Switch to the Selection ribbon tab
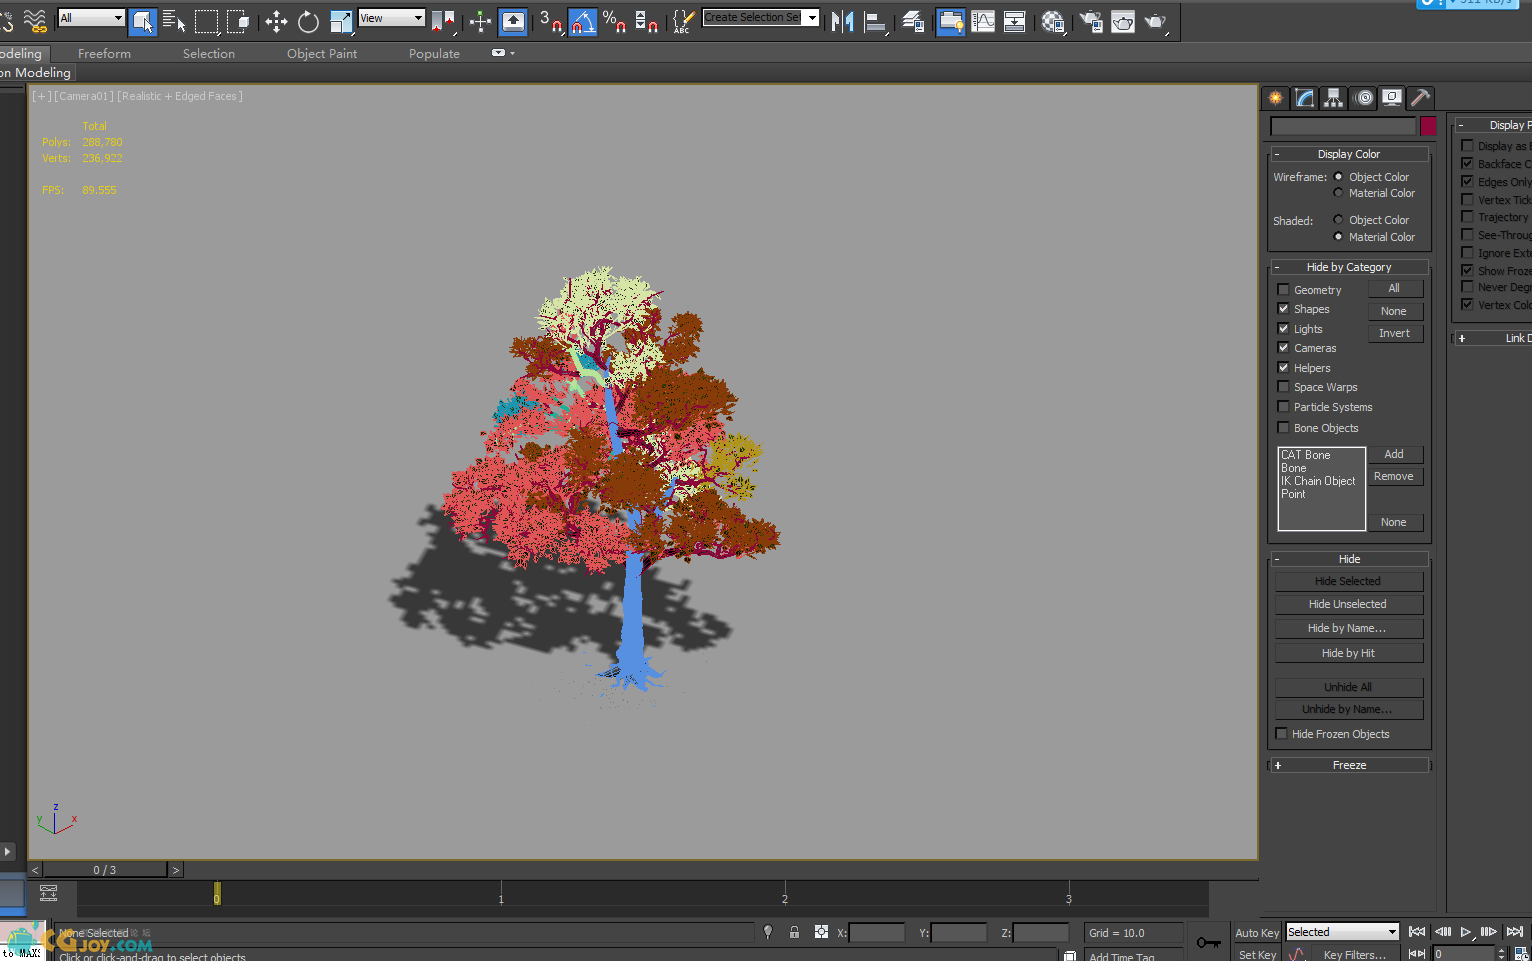The height and width of the screenshot is (961, 1532). pos(209,54)
